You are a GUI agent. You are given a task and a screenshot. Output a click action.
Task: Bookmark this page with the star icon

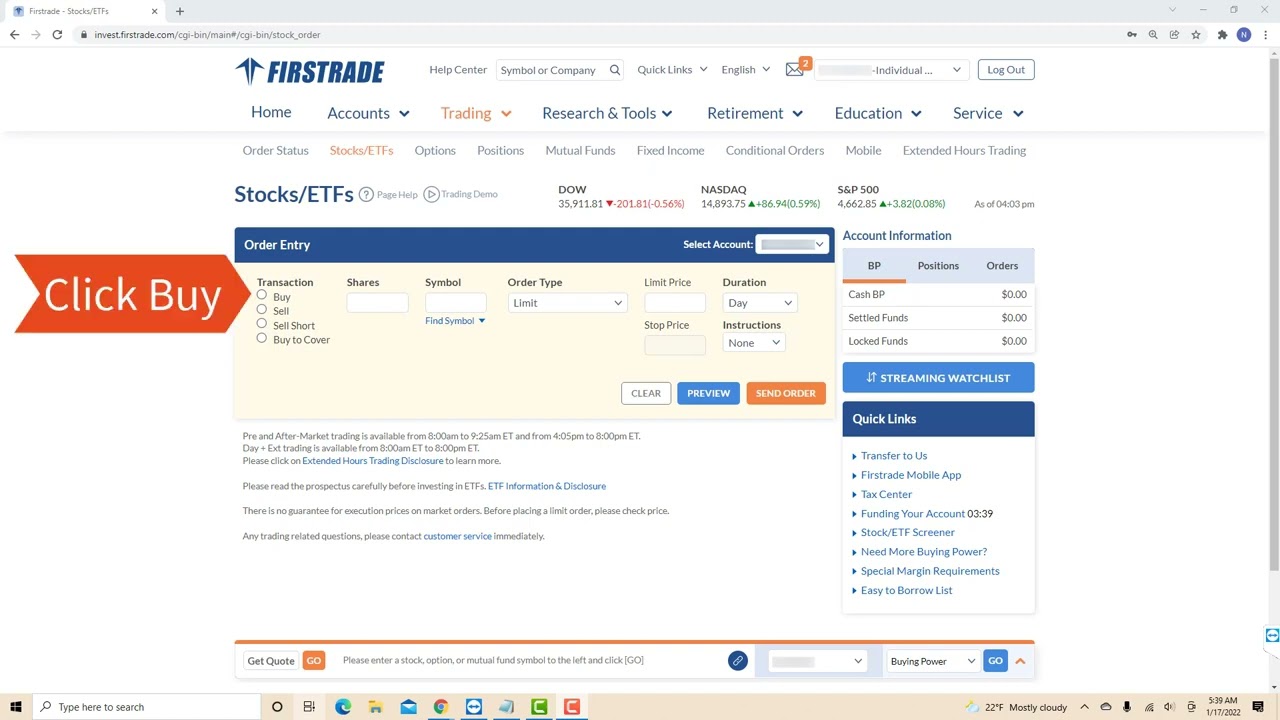click(x=1195, y=34)
